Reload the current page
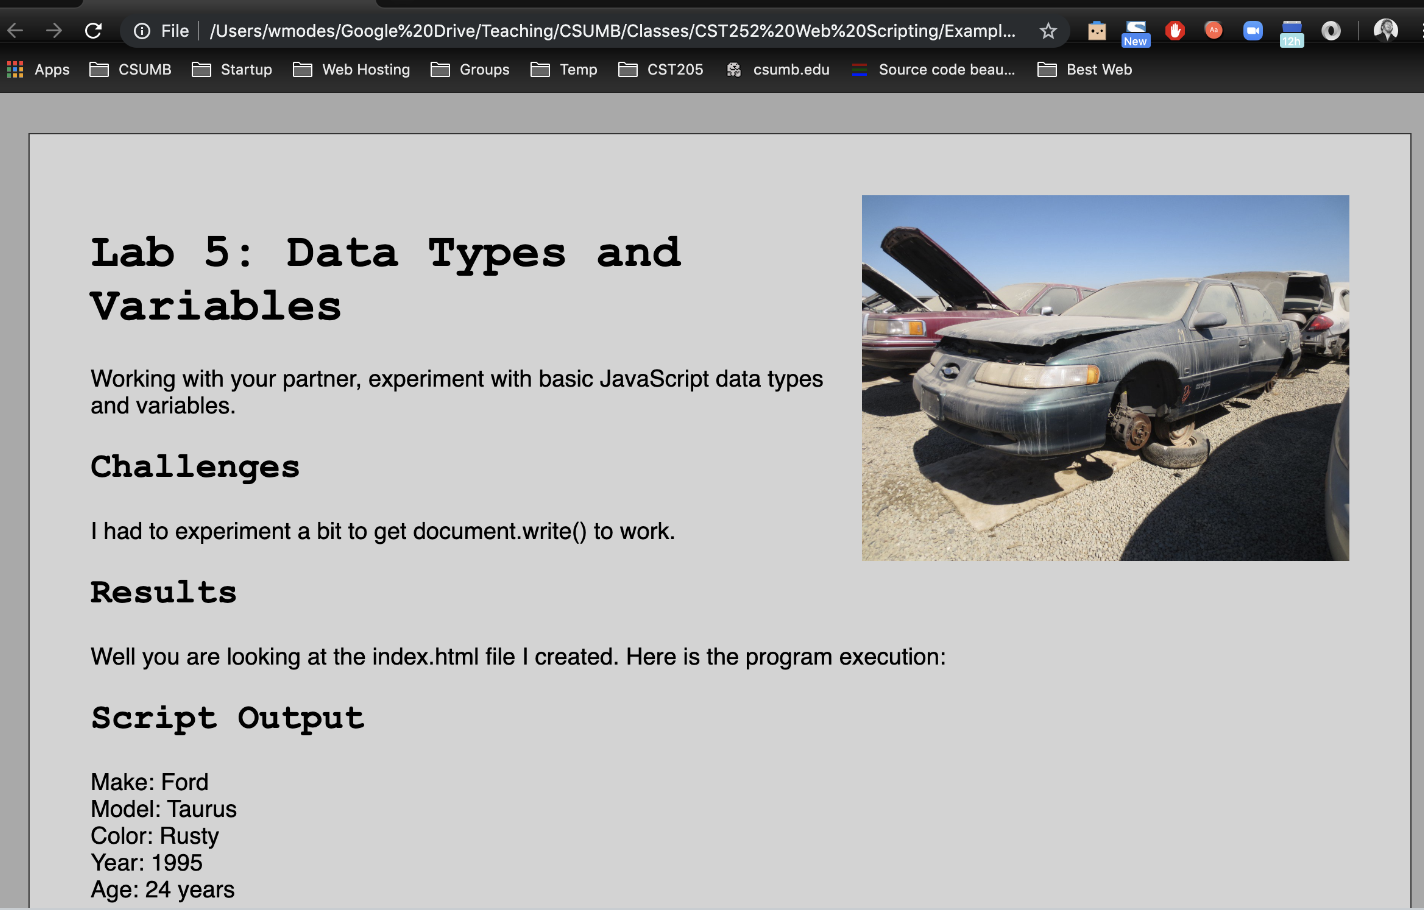Screen dimensions: 1424x916 pos(92,30)
